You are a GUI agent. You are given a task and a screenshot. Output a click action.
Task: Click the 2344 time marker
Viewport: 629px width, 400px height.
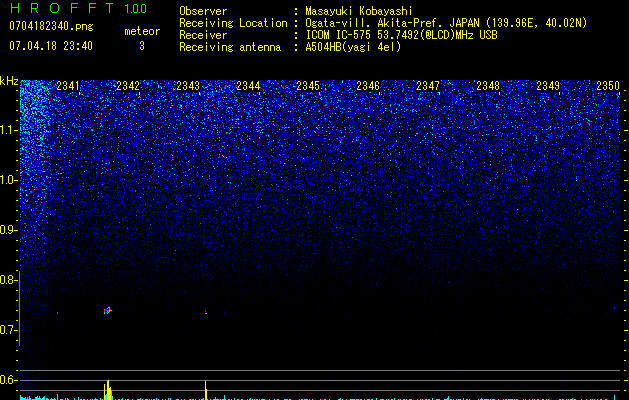tap(248, 86)
